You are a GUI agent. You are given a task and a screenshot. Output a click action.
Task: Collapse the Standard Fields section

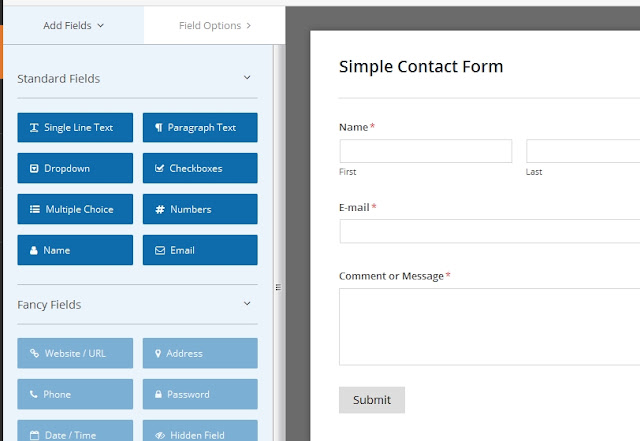point(247,78)
